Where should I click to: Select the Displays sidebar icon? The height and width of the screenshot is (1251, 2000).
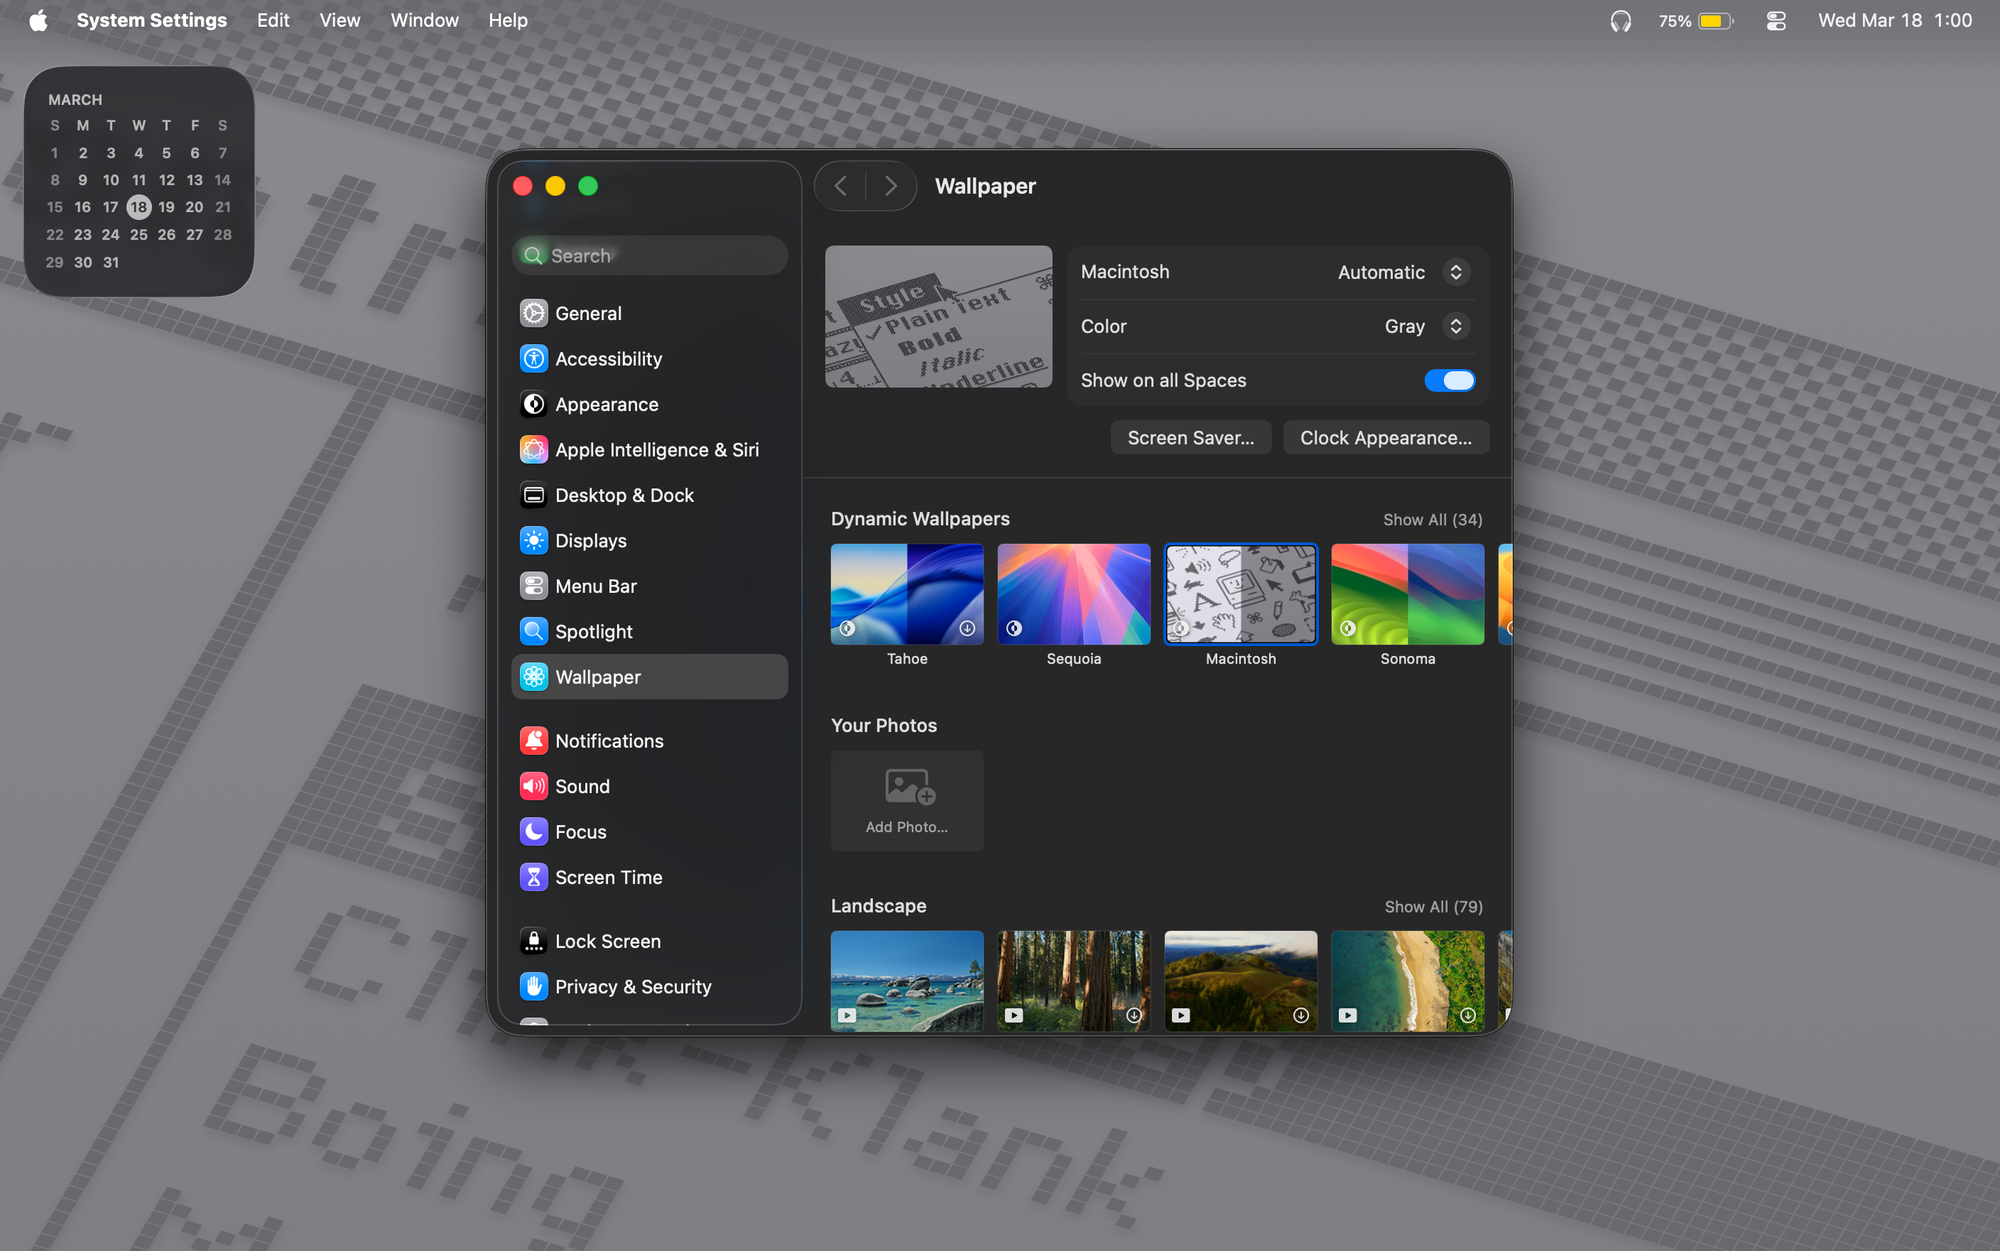tap(534, 541)
